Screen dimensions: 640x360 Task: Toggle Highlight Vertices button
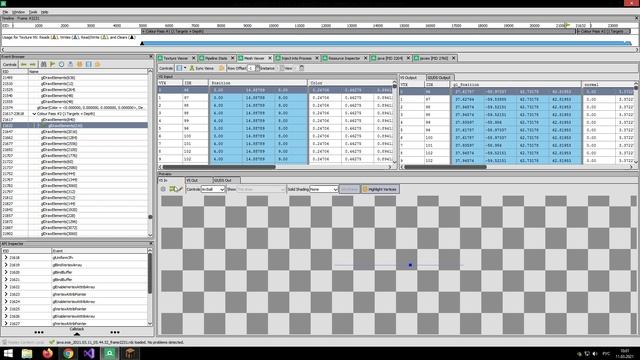(x=380, y=189)
